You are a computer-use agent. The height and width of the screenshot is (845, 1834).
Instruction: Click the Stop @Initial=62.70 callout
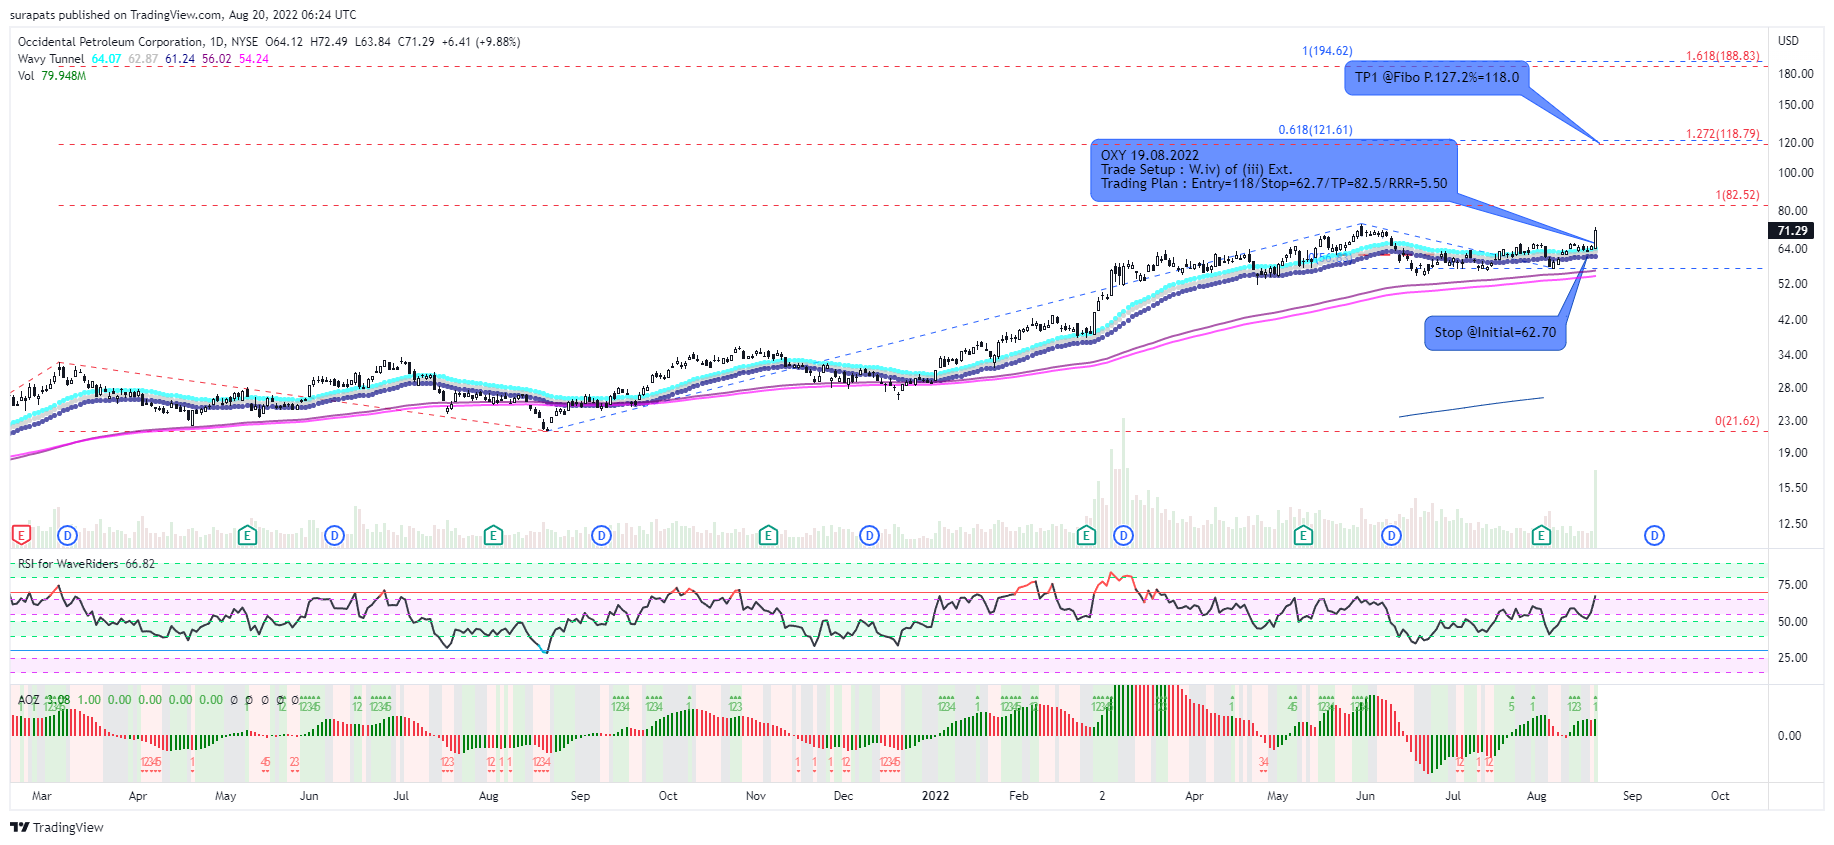point(1495,333)
